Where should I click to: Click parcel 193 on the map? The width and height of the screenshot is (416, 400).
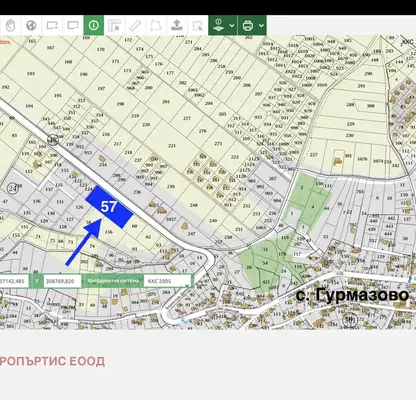(x=31, y=74)
